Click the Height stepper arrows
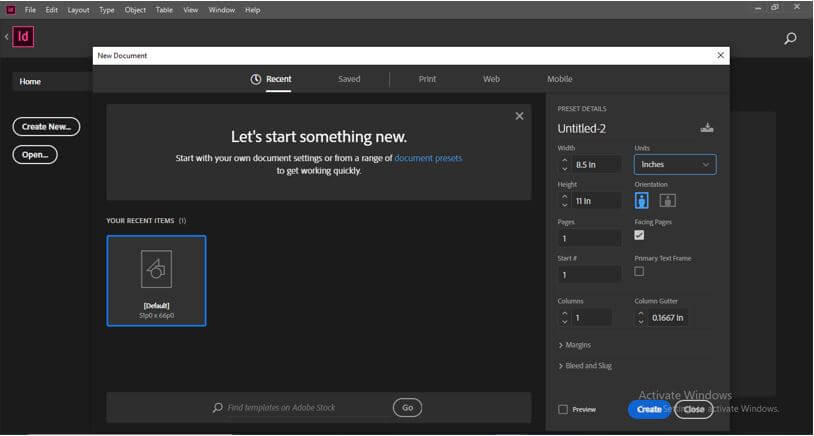 565,201
